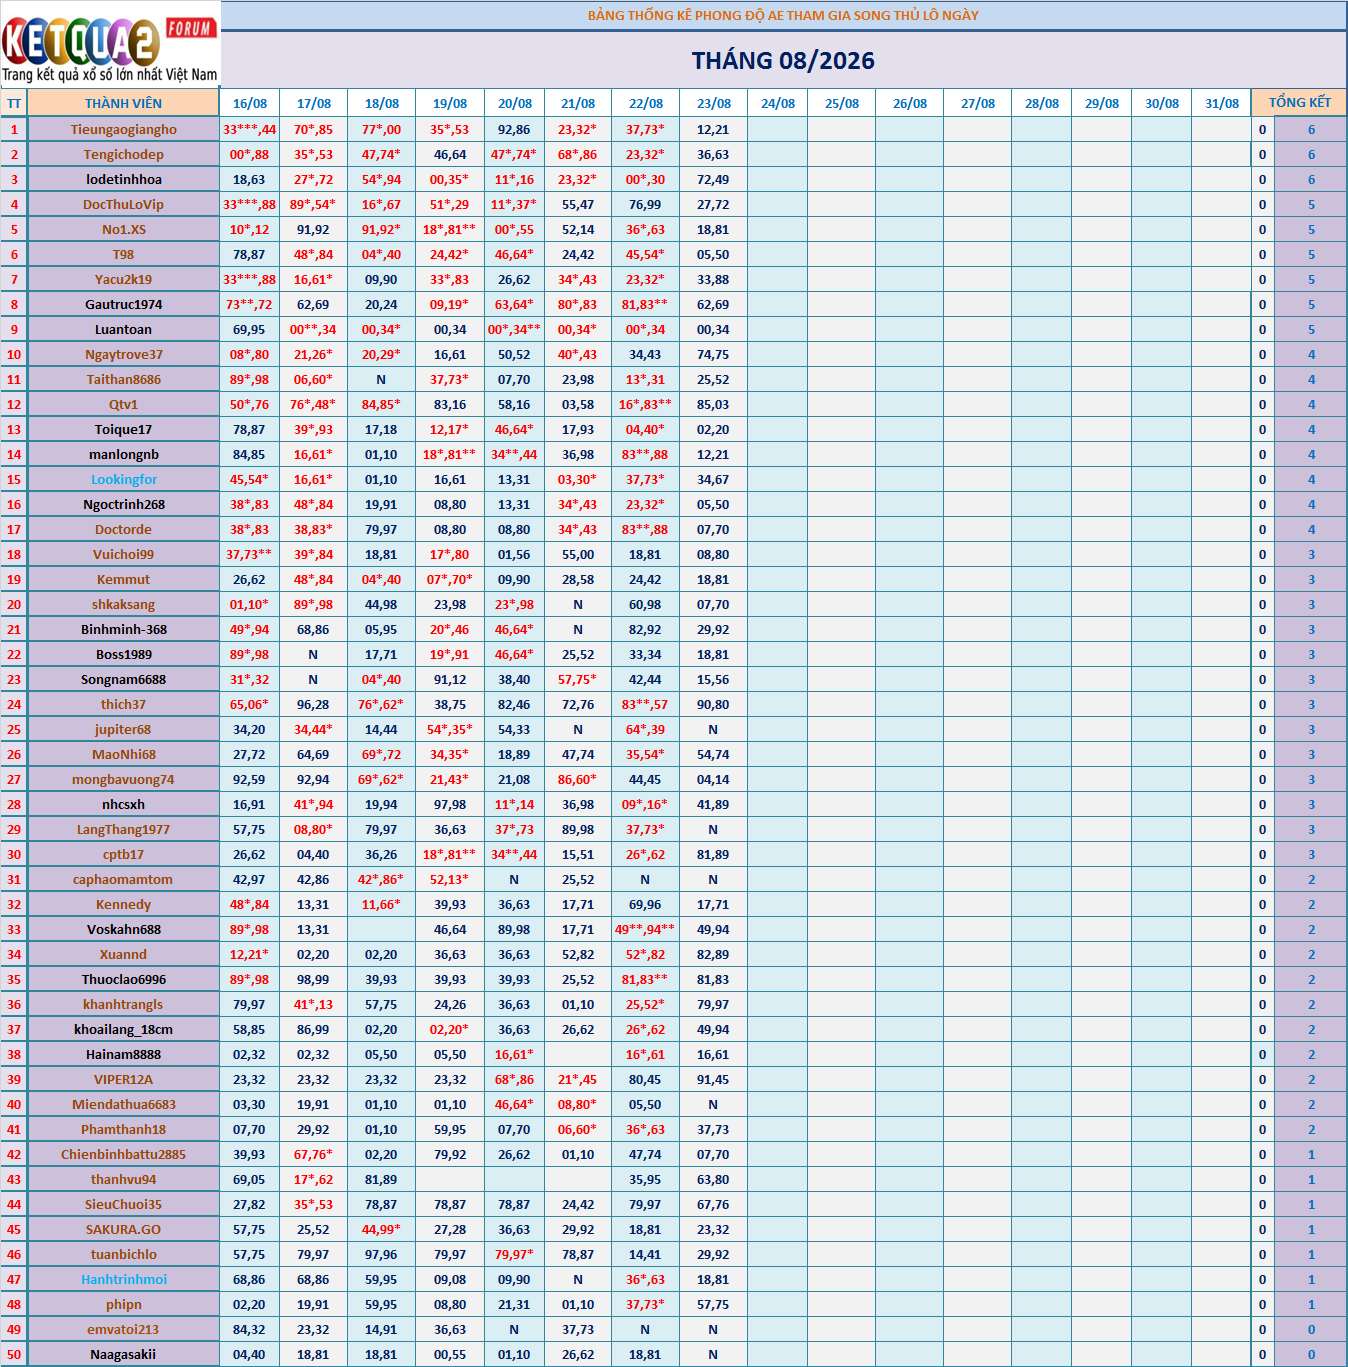
Task: Select the TỔNG KẾT column header
Action: pyautogui.click(x=1299, y=103)
